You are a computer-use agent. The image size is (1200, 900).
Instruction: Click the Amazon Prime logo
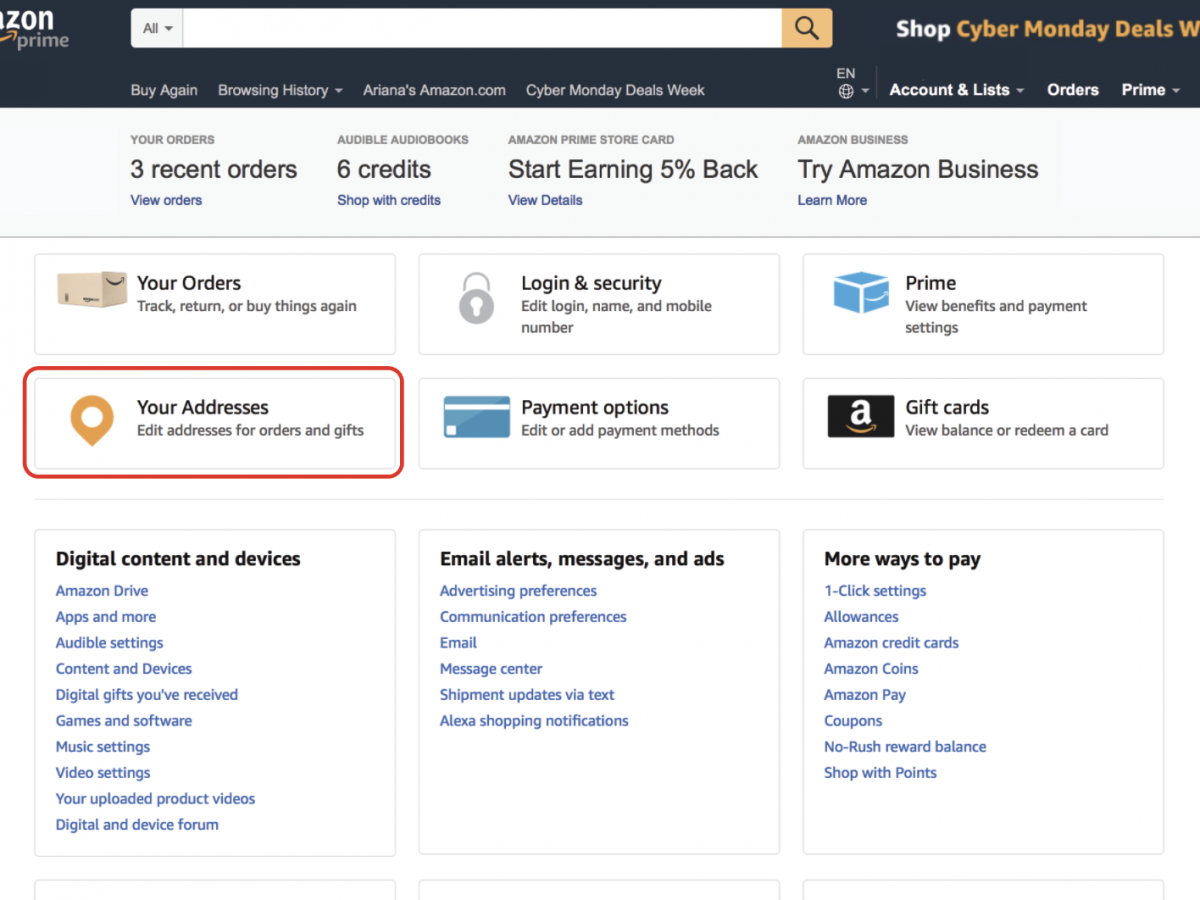[34, 29]
